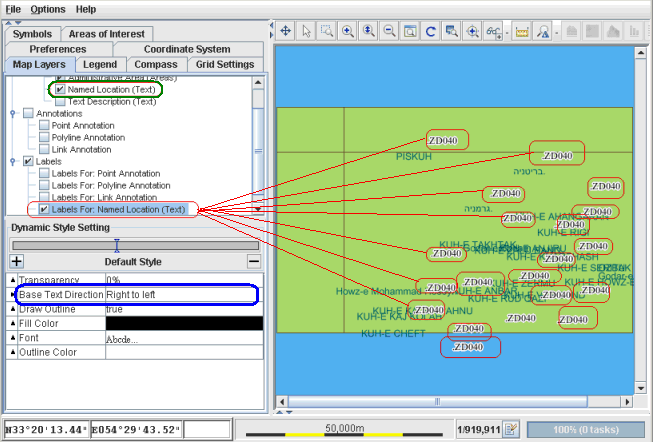Click the minus button to remove Default Style
This screenshot has width=653, height=443.
[254, 261]
